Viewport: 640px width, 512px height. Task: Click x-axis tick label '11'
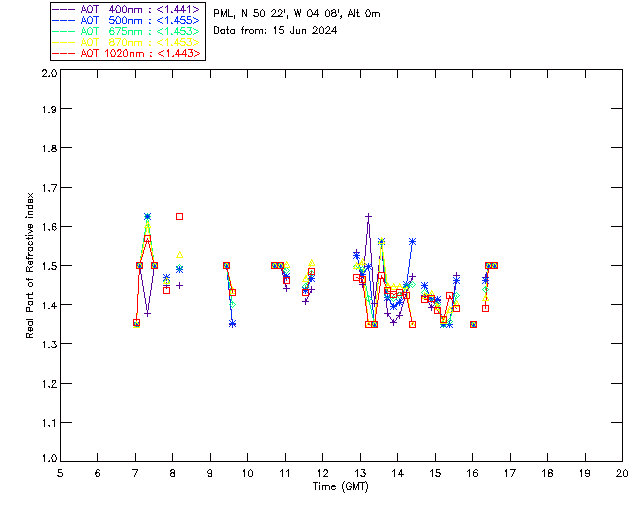coord(285,473)
